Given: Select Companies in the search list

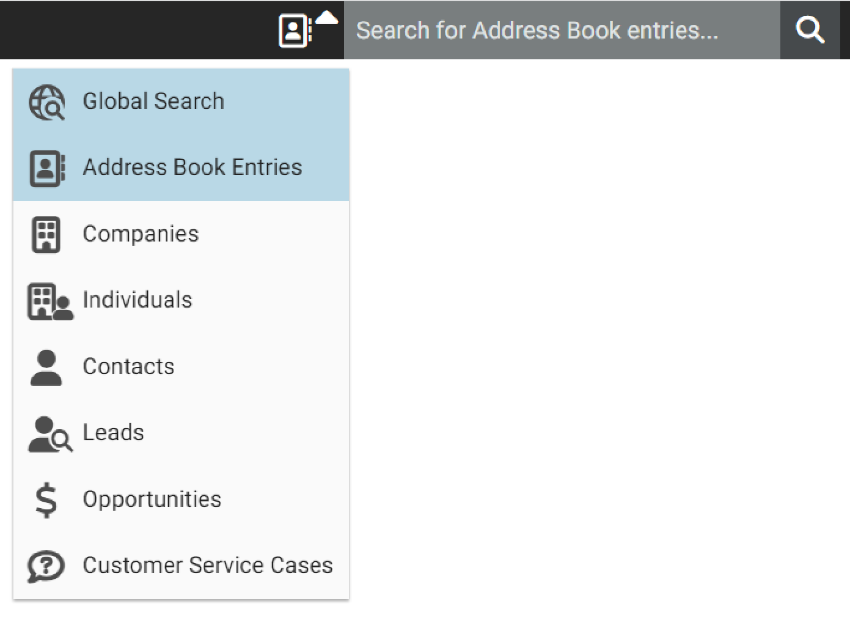Looking at the screenshot, I should pos(141,234).
